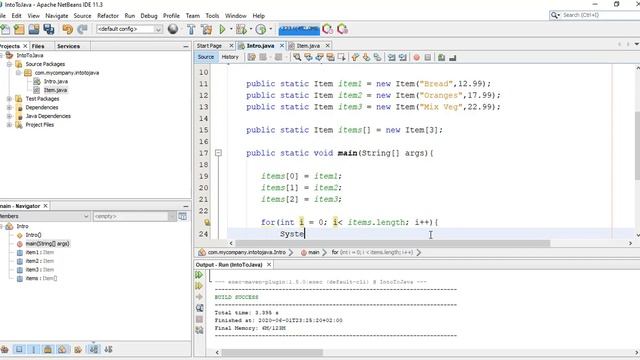The width and height of the screenshot is (640, 360).
Task: Click com.mycompany.intotojava.Intro in the breadcrumb
Action: click(x=247, y=252)
